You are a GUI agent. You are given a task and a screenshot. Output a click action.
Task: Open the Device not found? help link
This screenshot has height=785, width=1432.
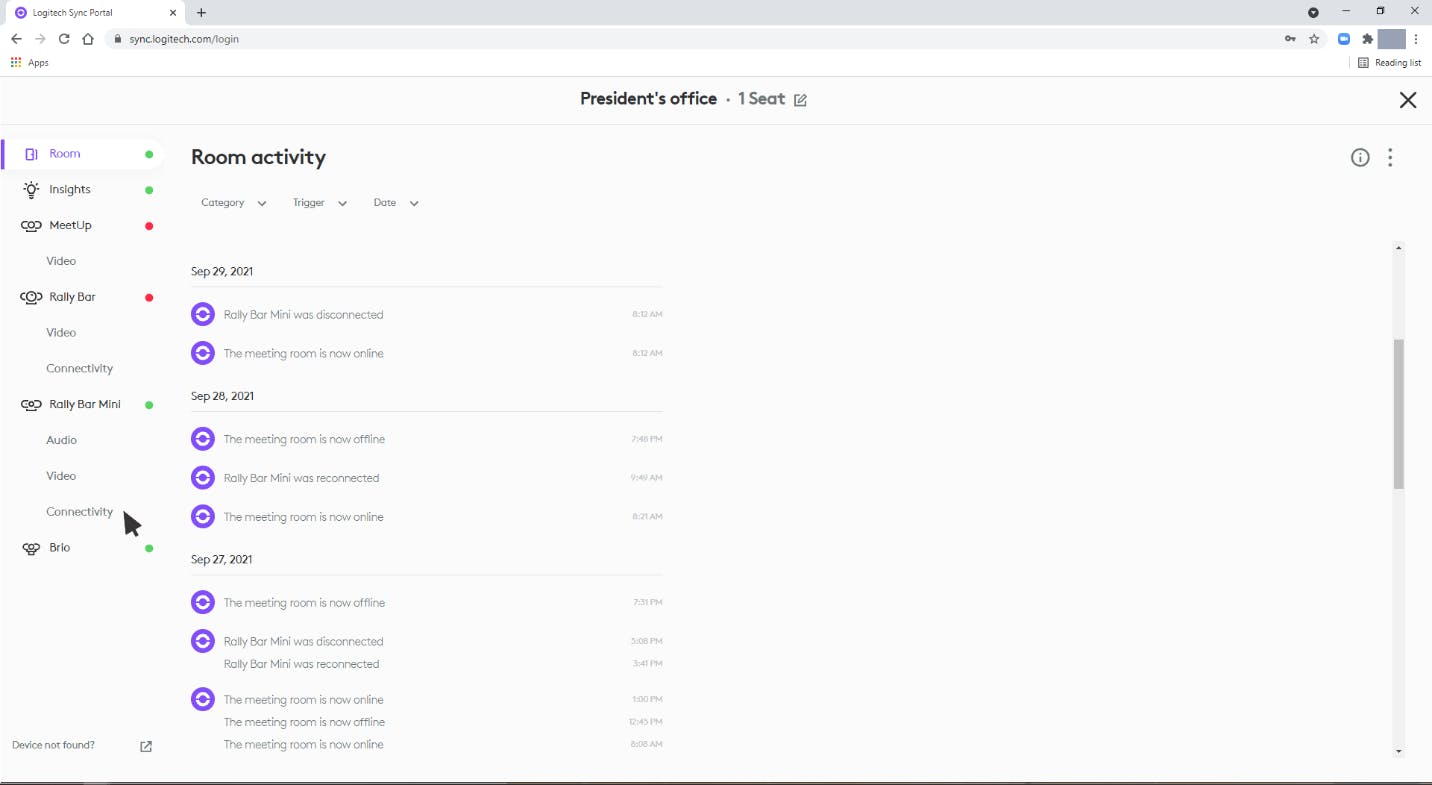pos(53,745)
